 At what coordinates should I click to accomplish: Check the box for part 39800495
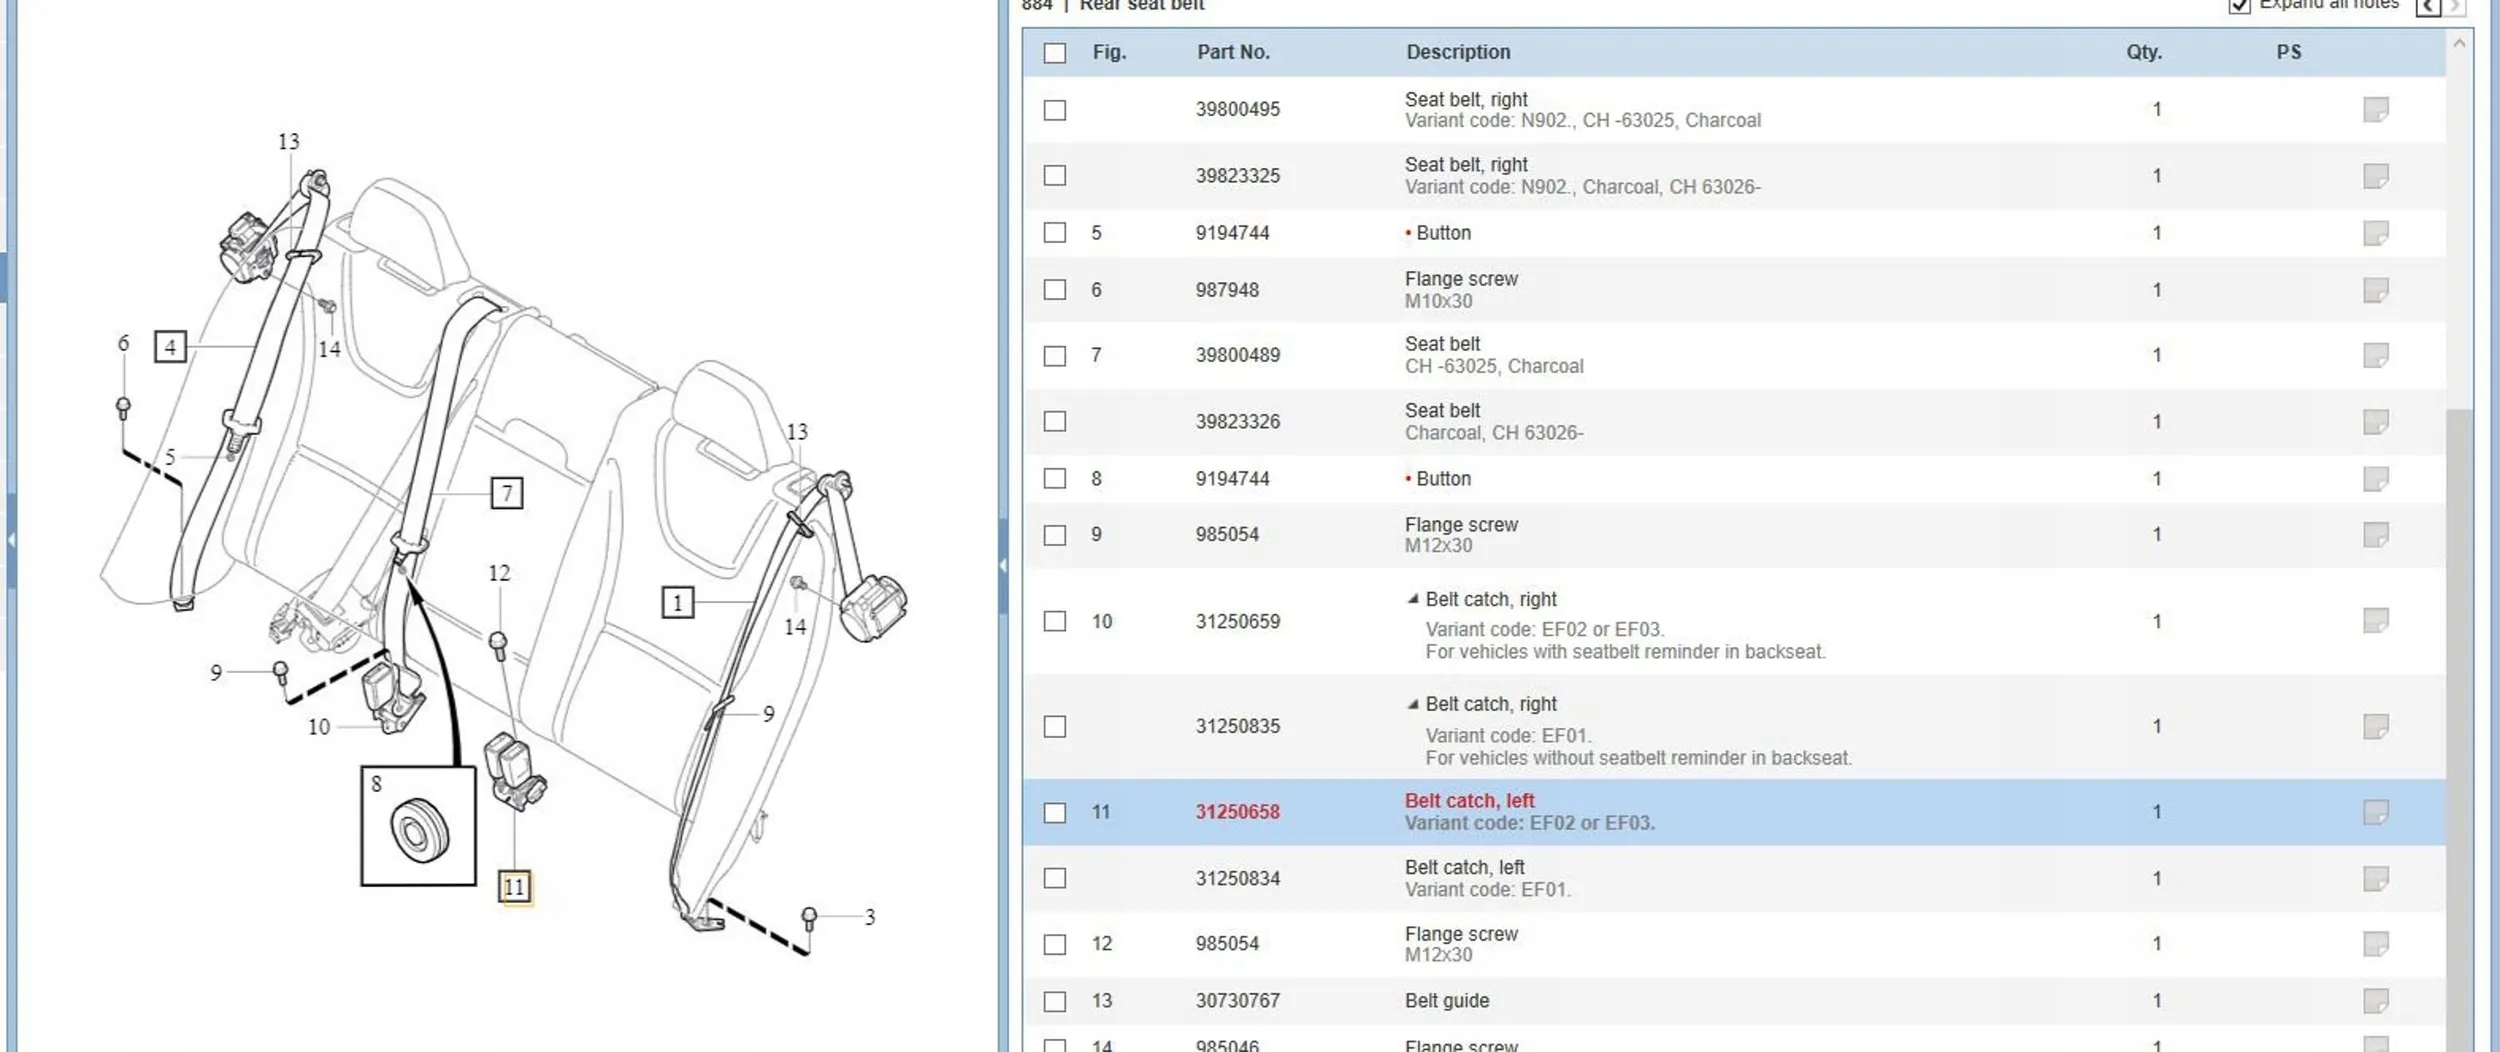(1055, 110)
